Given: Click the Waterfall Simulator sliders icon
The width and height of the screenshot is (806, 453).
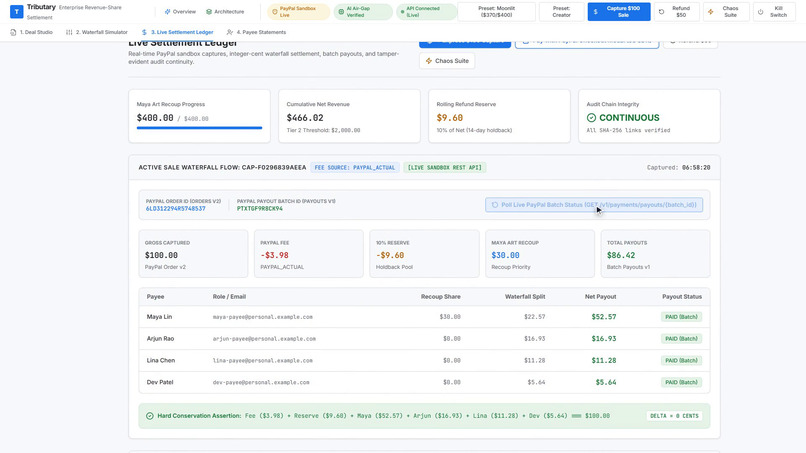Looking at the screenshot, I should point(69,32).
